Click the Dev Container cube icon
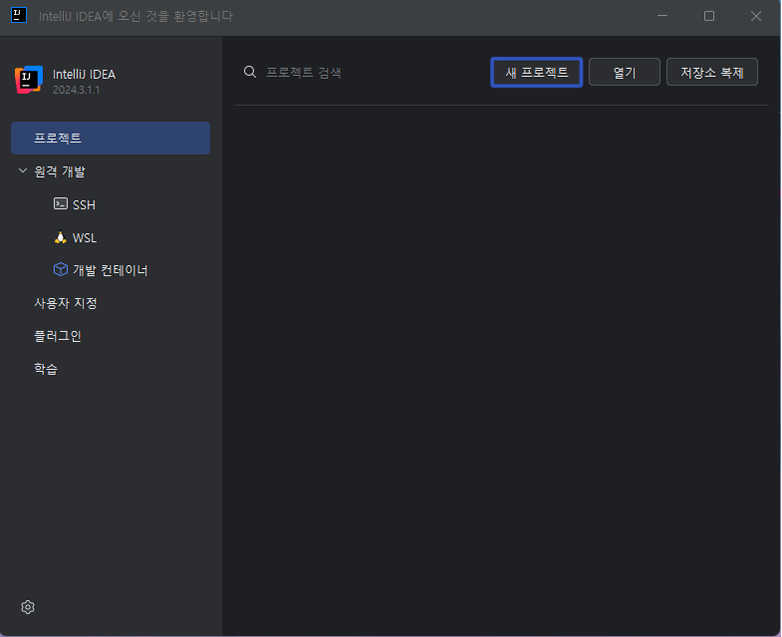Image resolution: width=782 pixels, height=637 pixels. (x=60, y=269)
